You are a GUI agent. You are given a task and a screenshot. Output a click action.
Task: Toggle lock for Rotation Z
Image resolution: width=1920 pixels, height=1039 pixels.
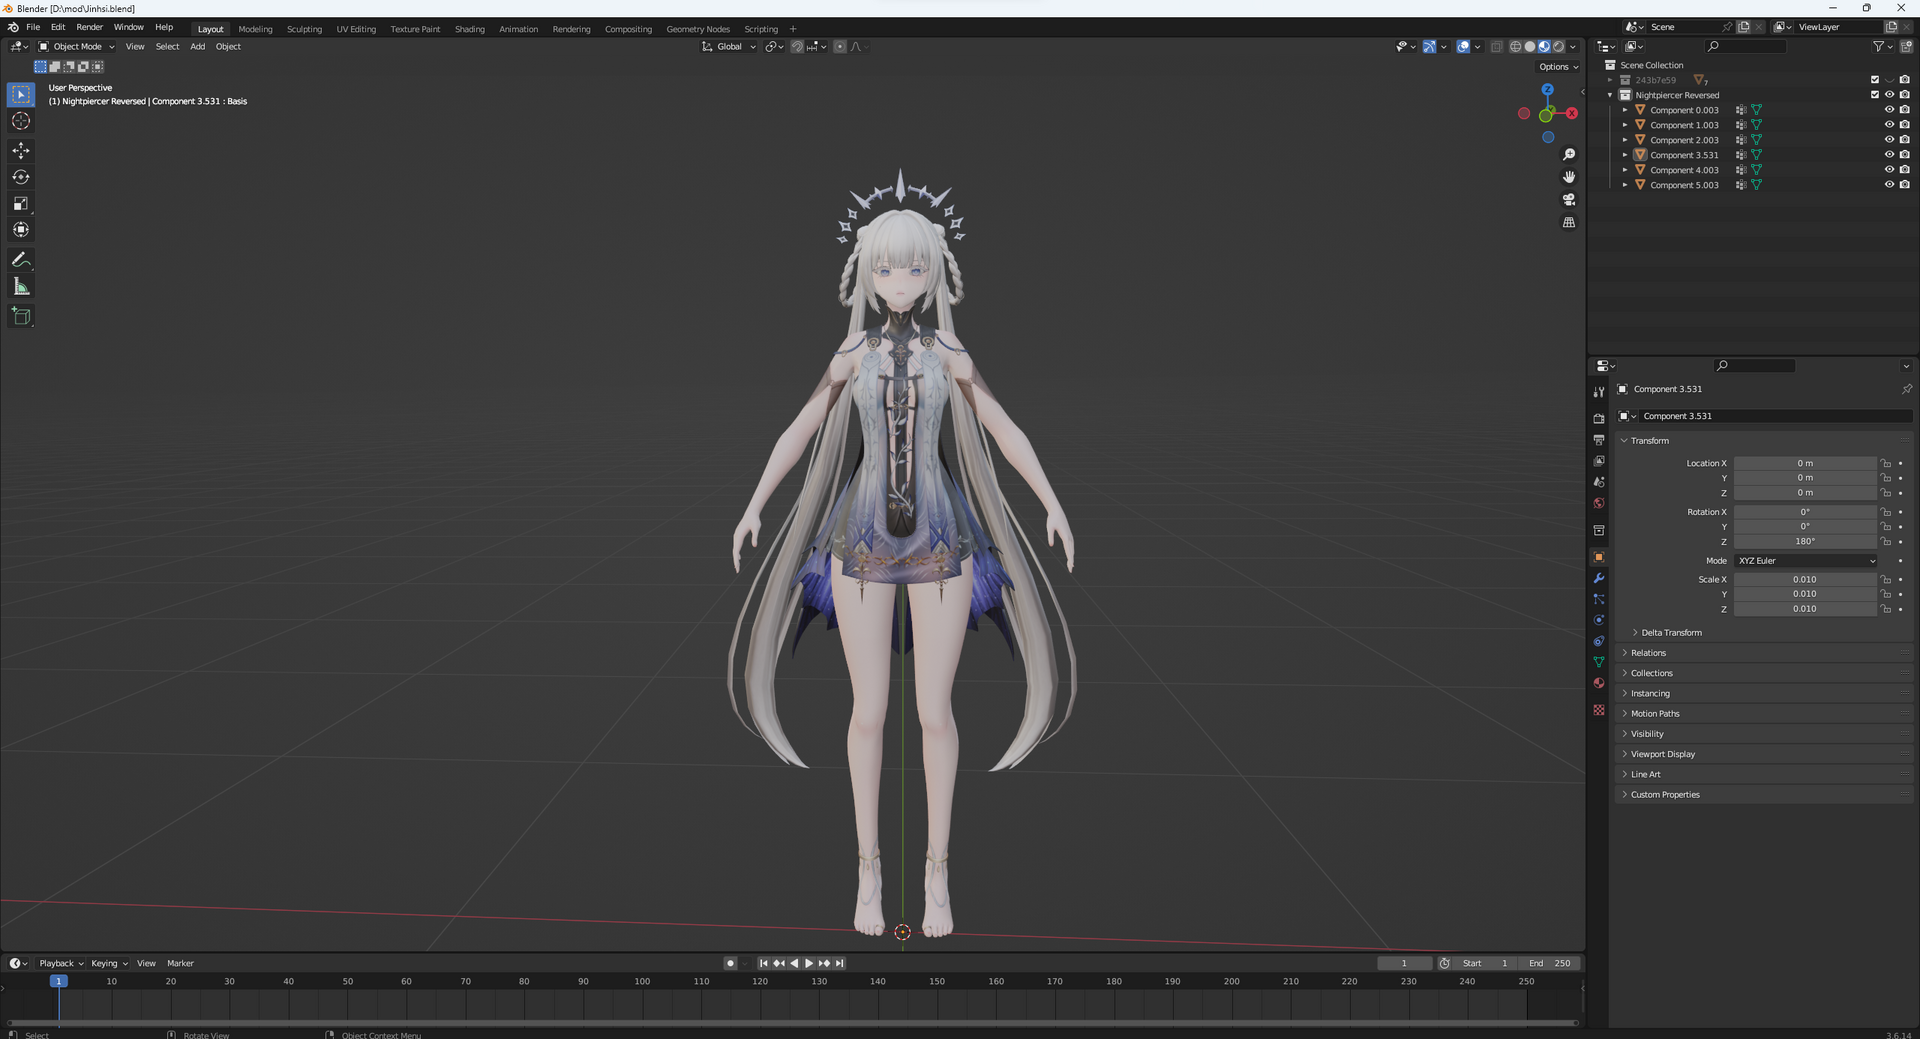click(1886, 542)
